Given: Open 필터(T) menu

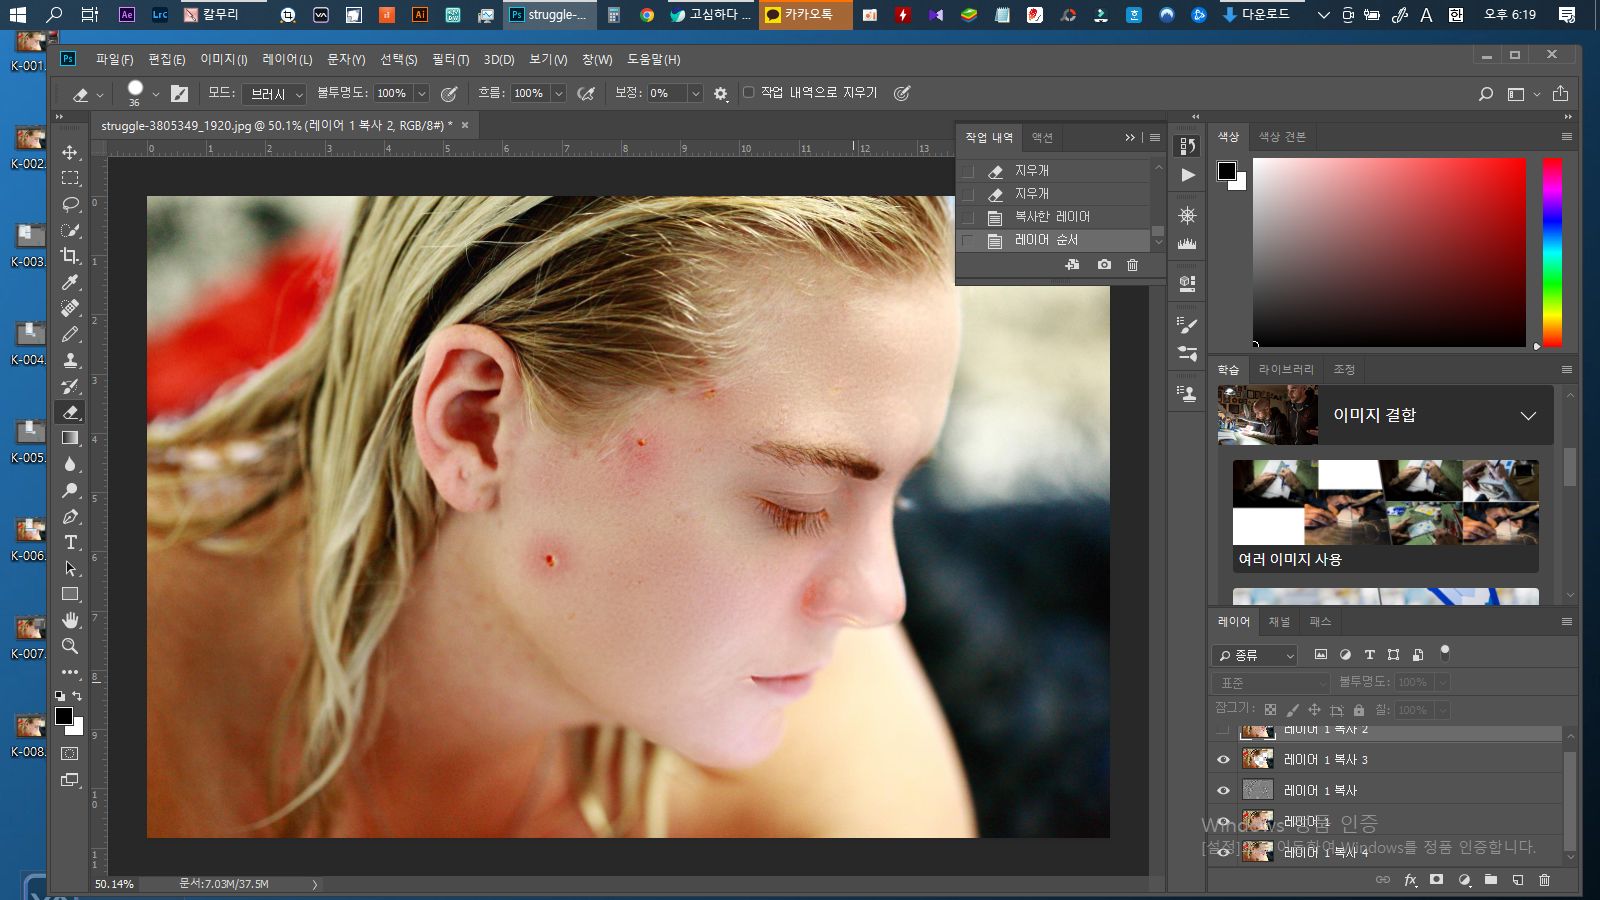Looking at the screenshot, I should point(450,60).
